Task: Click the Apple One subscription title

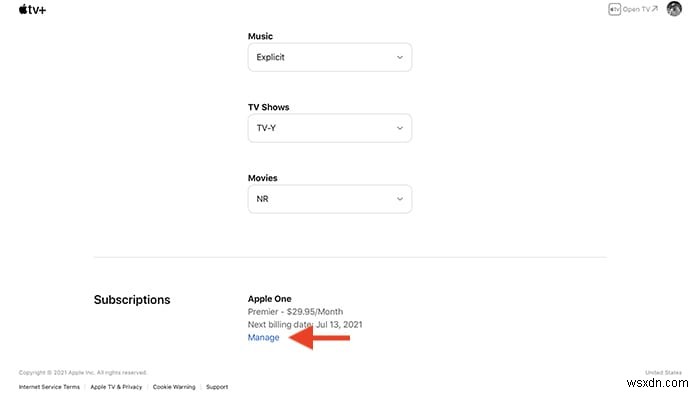Action: tap(270, 299)
